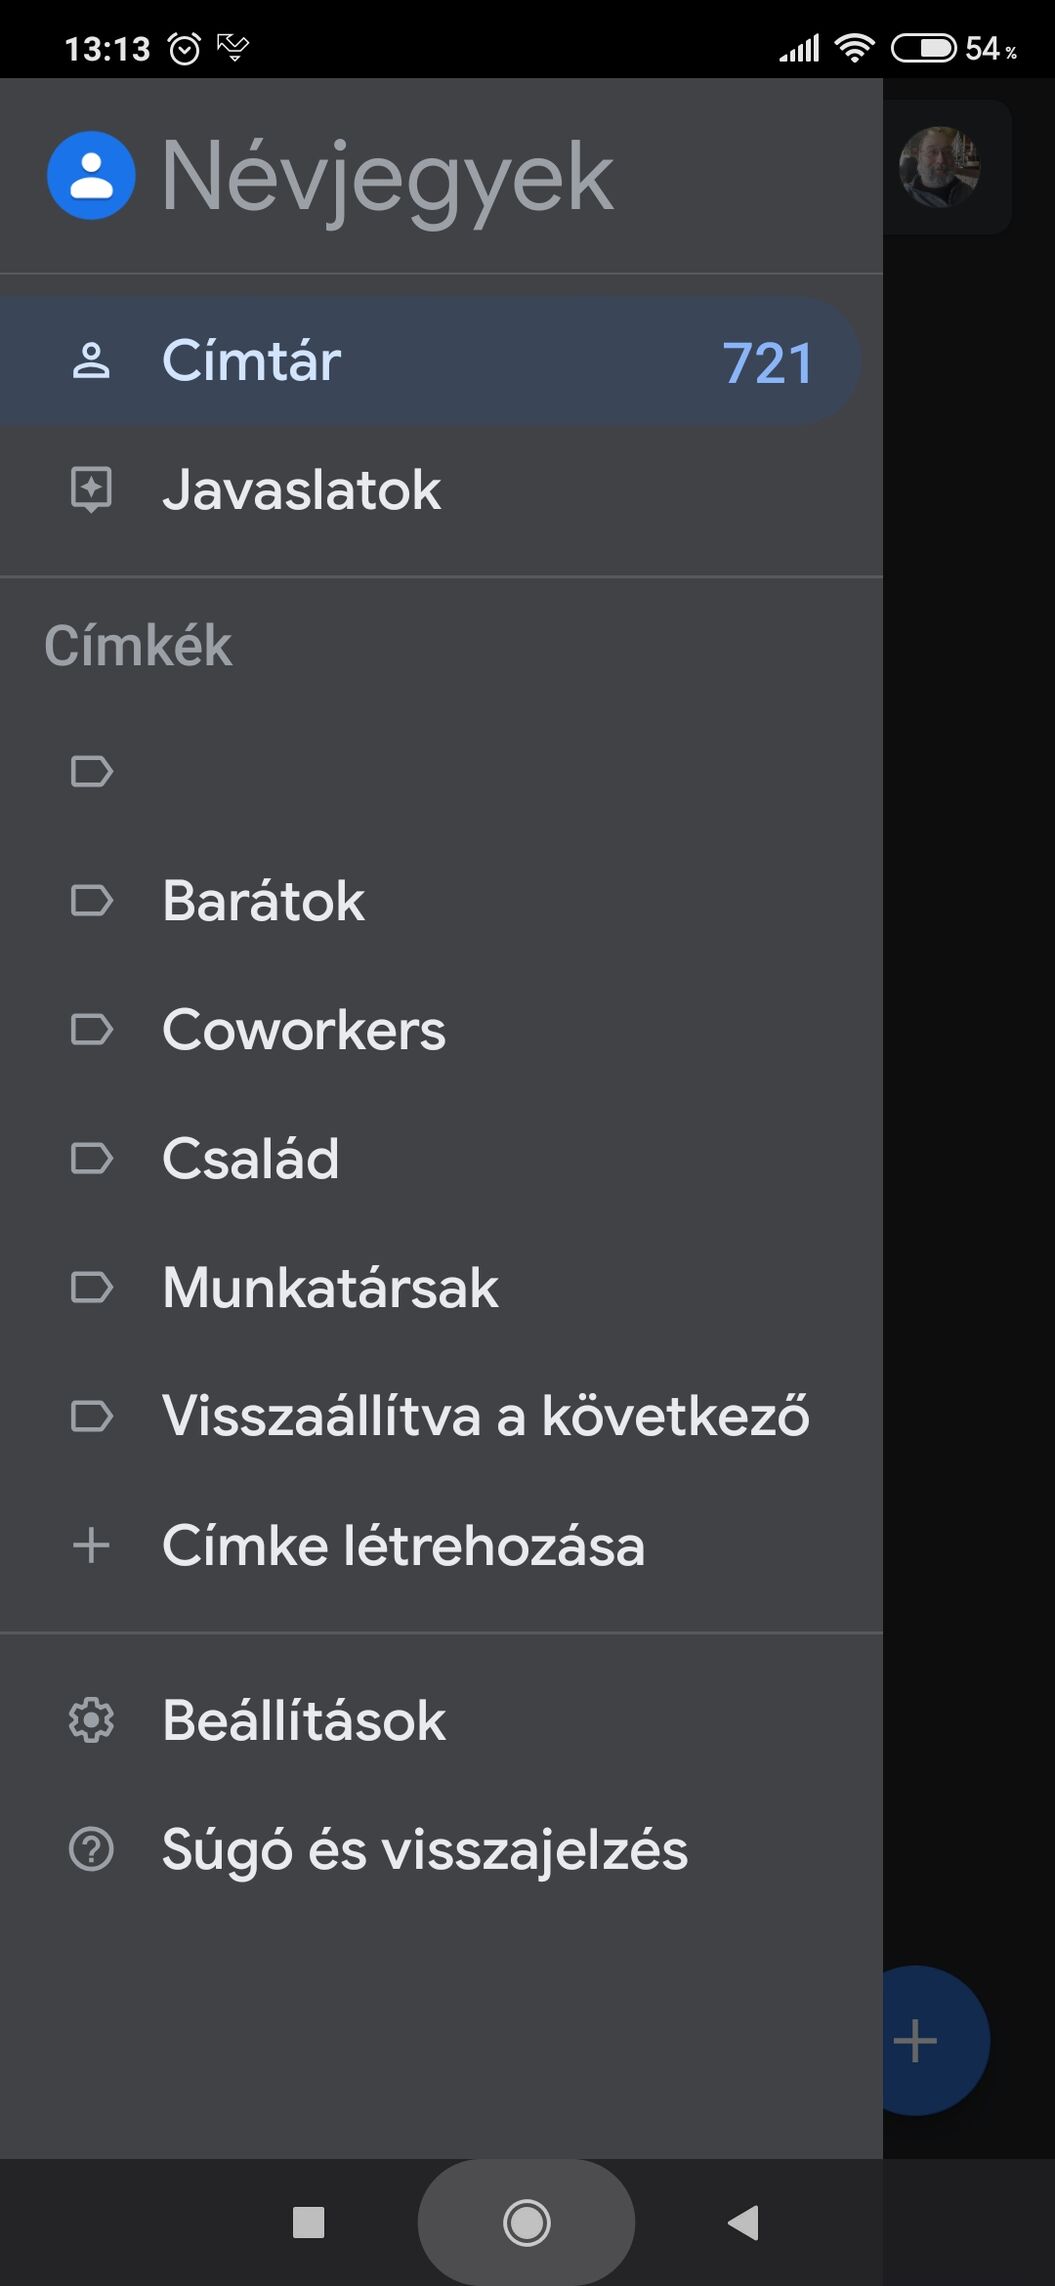Open the Javaslatok suggestions page

(441, 490)
